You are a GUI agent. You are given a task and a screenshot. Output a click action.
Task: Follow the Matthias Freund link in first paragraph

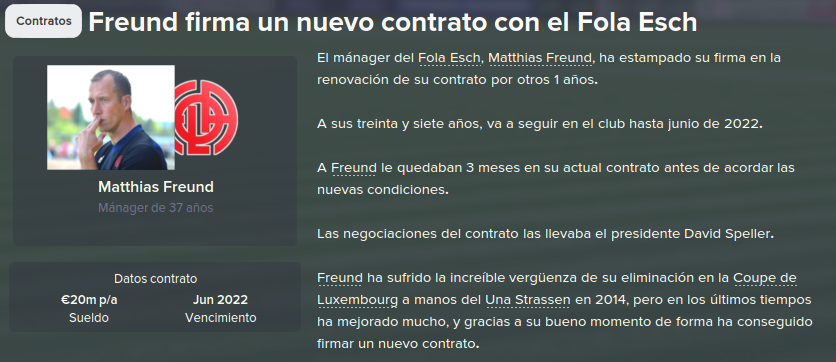540,58
